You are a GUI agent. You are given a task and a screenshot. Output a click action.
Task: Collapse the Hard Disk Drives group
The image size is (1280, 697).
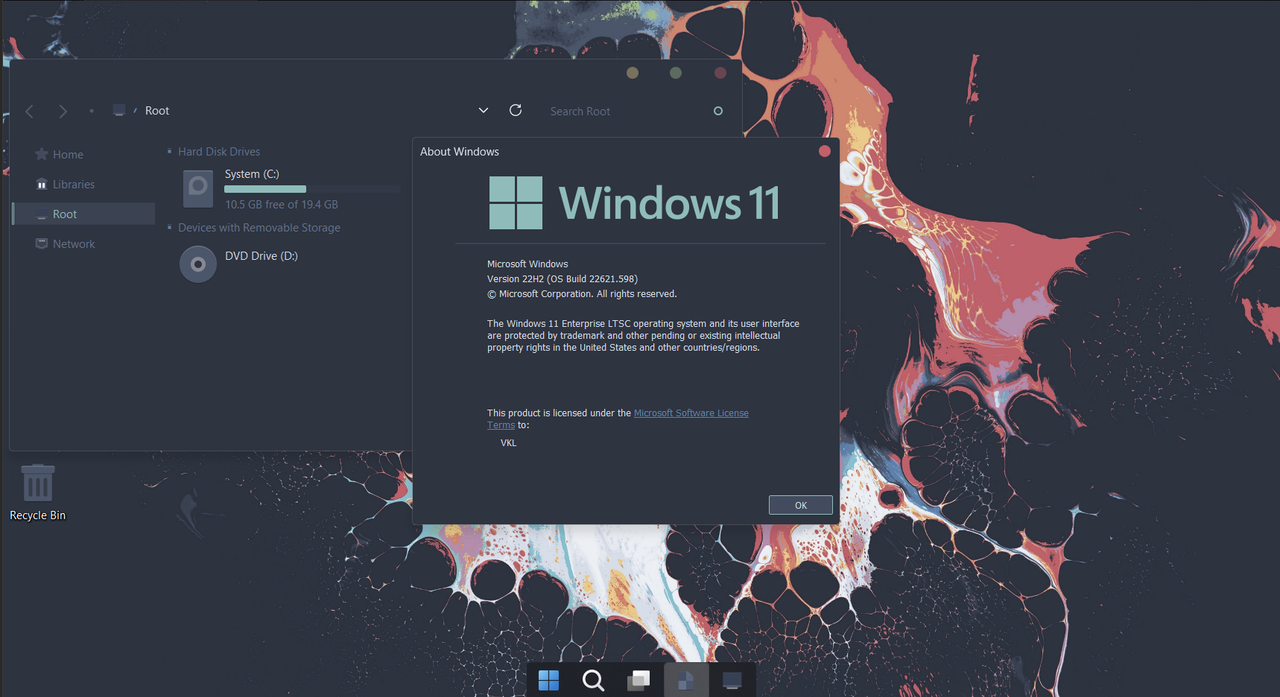(x=170, y=152)
